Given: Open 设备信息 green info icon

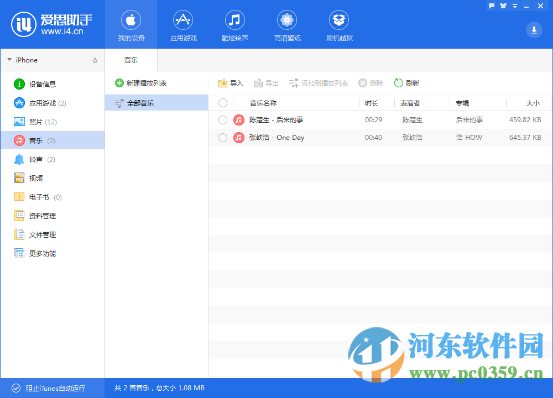Looking at the screenshot, I should [19, 84].
